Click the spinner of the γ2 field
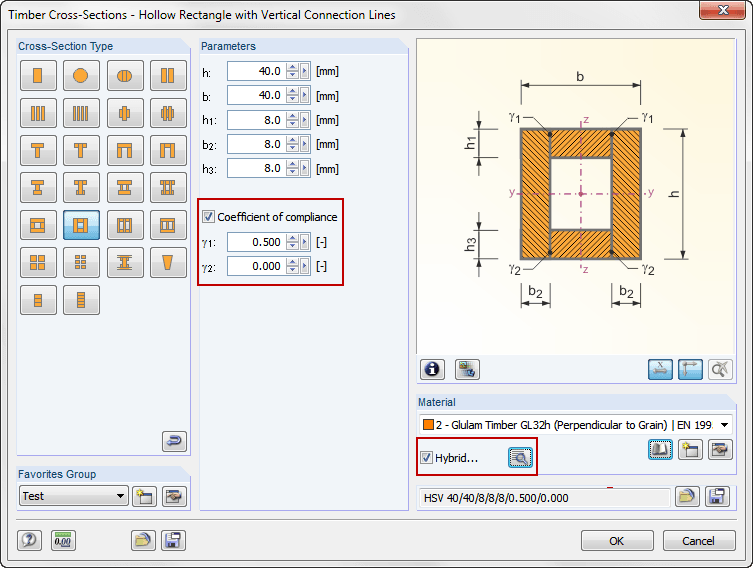Screen dimensions: 753x568 click(x=292, y=266)
